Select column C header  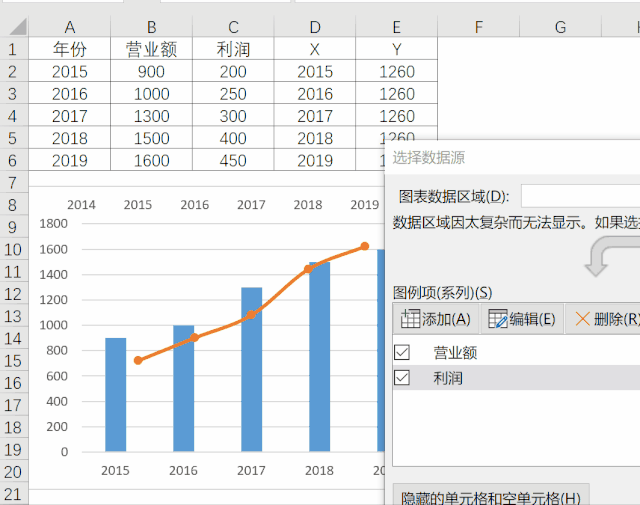coord(233,27)
